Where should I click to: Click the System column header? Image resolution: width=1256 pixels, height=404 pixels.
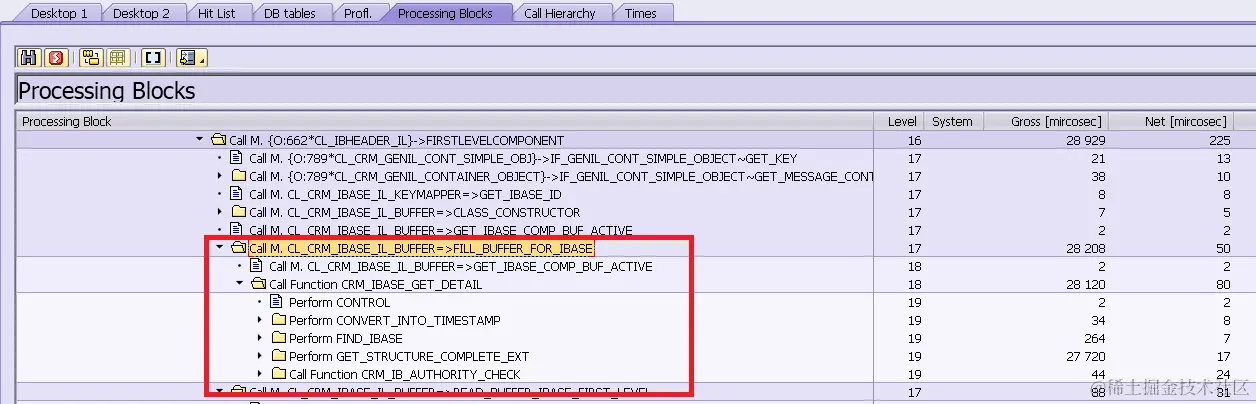pos(952,121)
